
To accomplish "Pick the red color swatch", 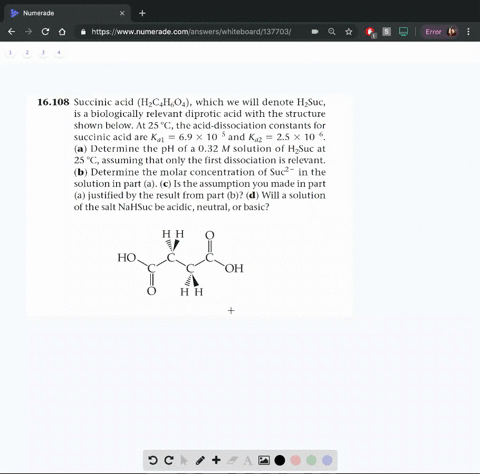I will click(x=296, y=460).
